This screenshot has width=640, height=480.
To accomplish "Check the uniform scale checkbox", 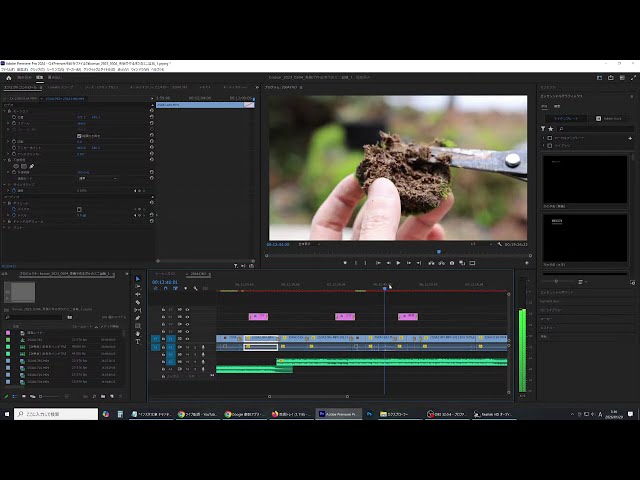I will 79,136.
